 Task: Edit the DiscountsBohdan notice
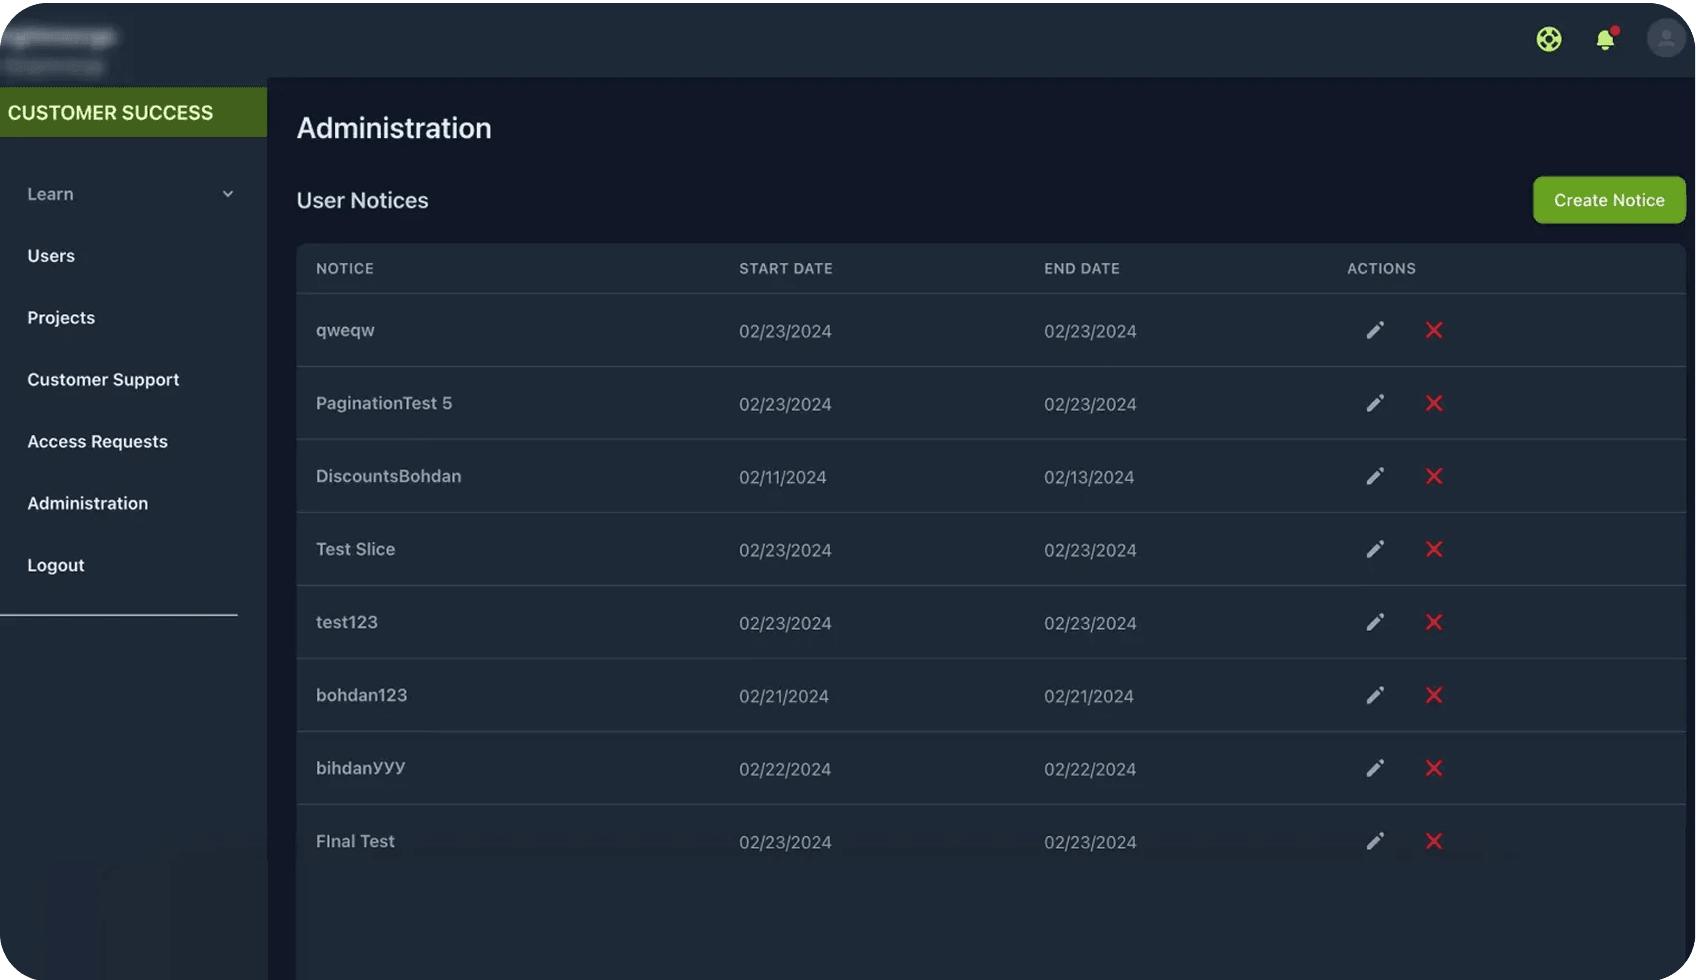pyautogui.click(x=1375, y=476)
